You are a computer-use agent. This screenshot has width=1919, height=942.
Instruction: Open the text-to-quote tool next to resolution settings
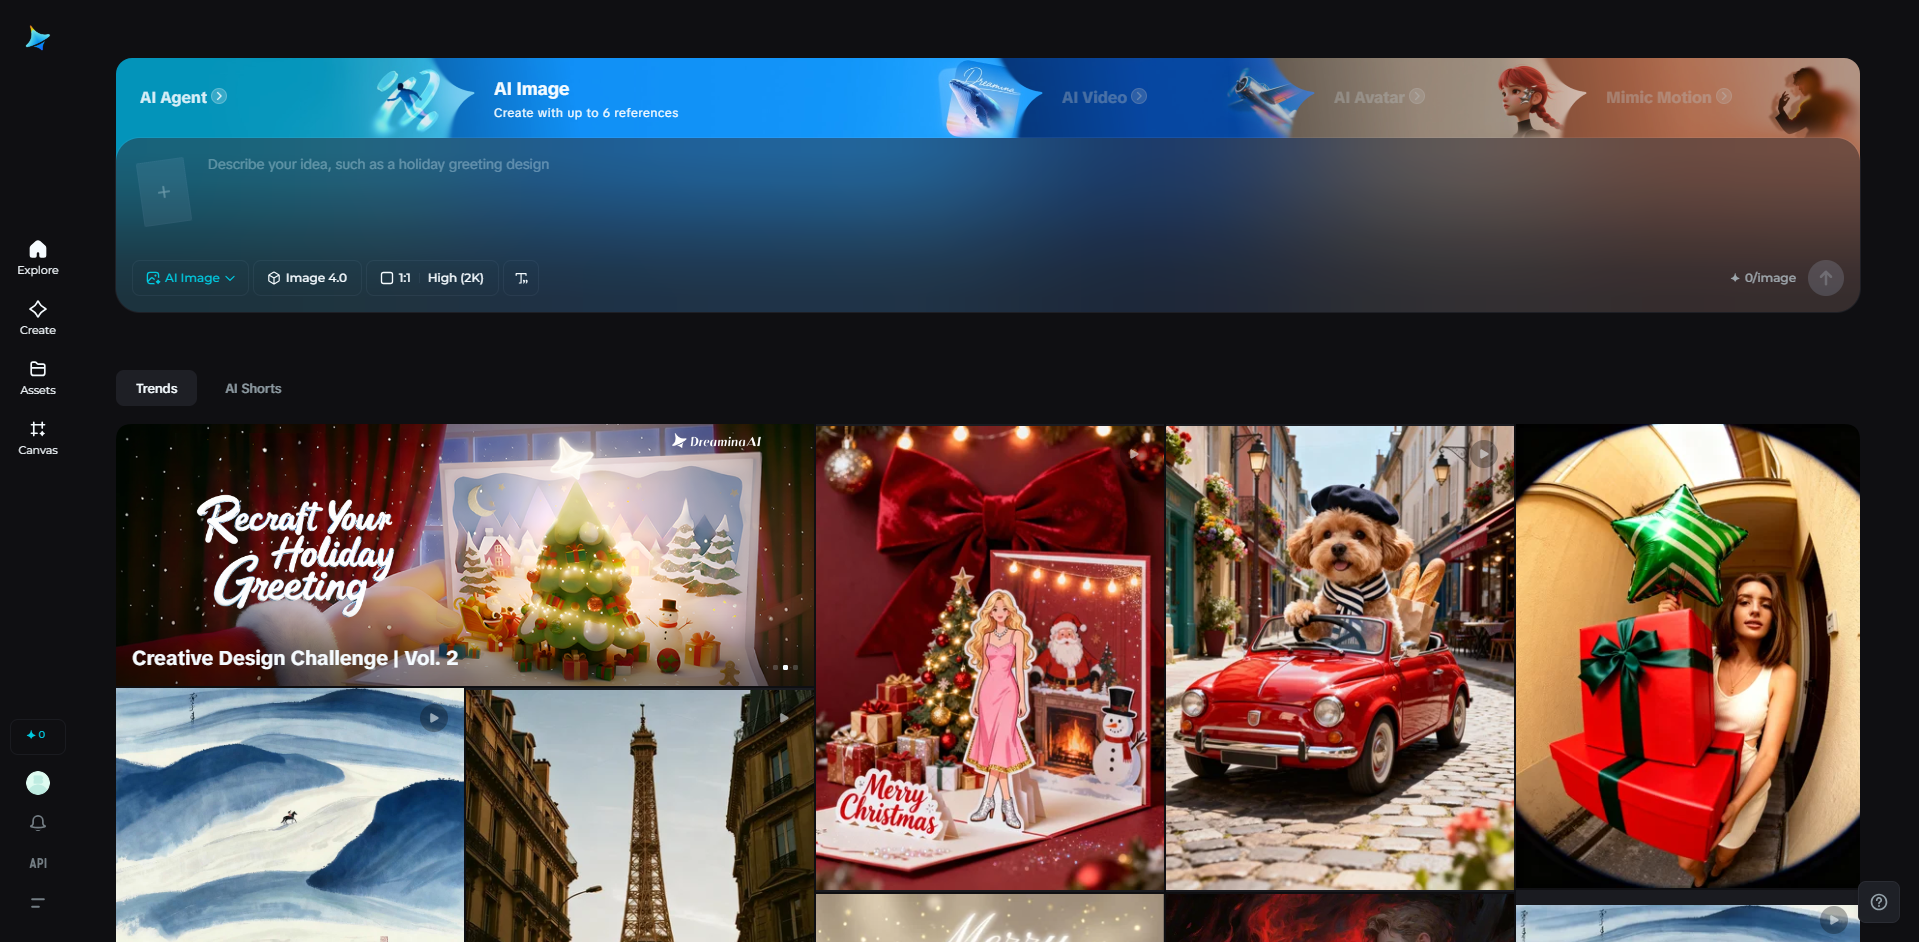520,278
